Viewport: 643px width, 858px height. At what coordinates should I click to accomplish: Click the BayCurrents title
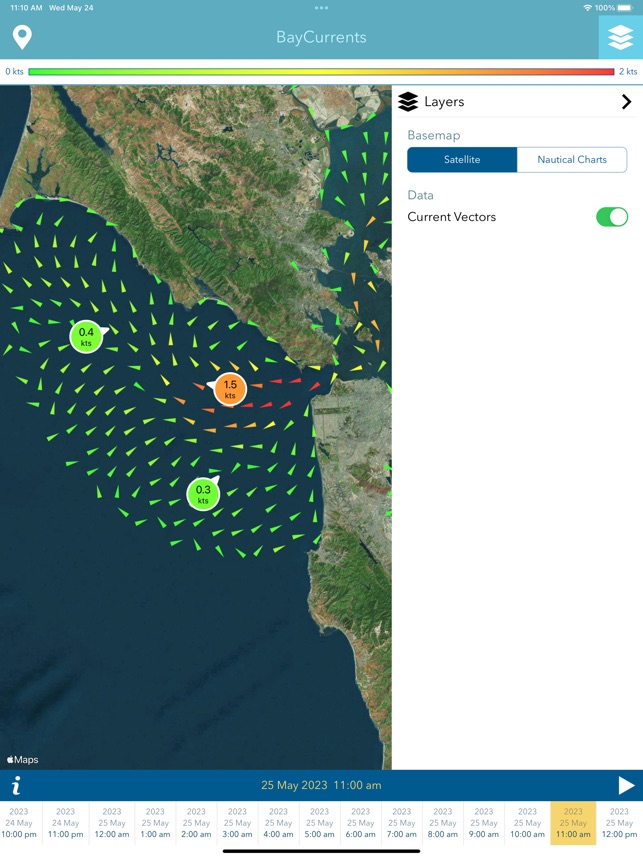pyautogui.click(x=321, y=37)
